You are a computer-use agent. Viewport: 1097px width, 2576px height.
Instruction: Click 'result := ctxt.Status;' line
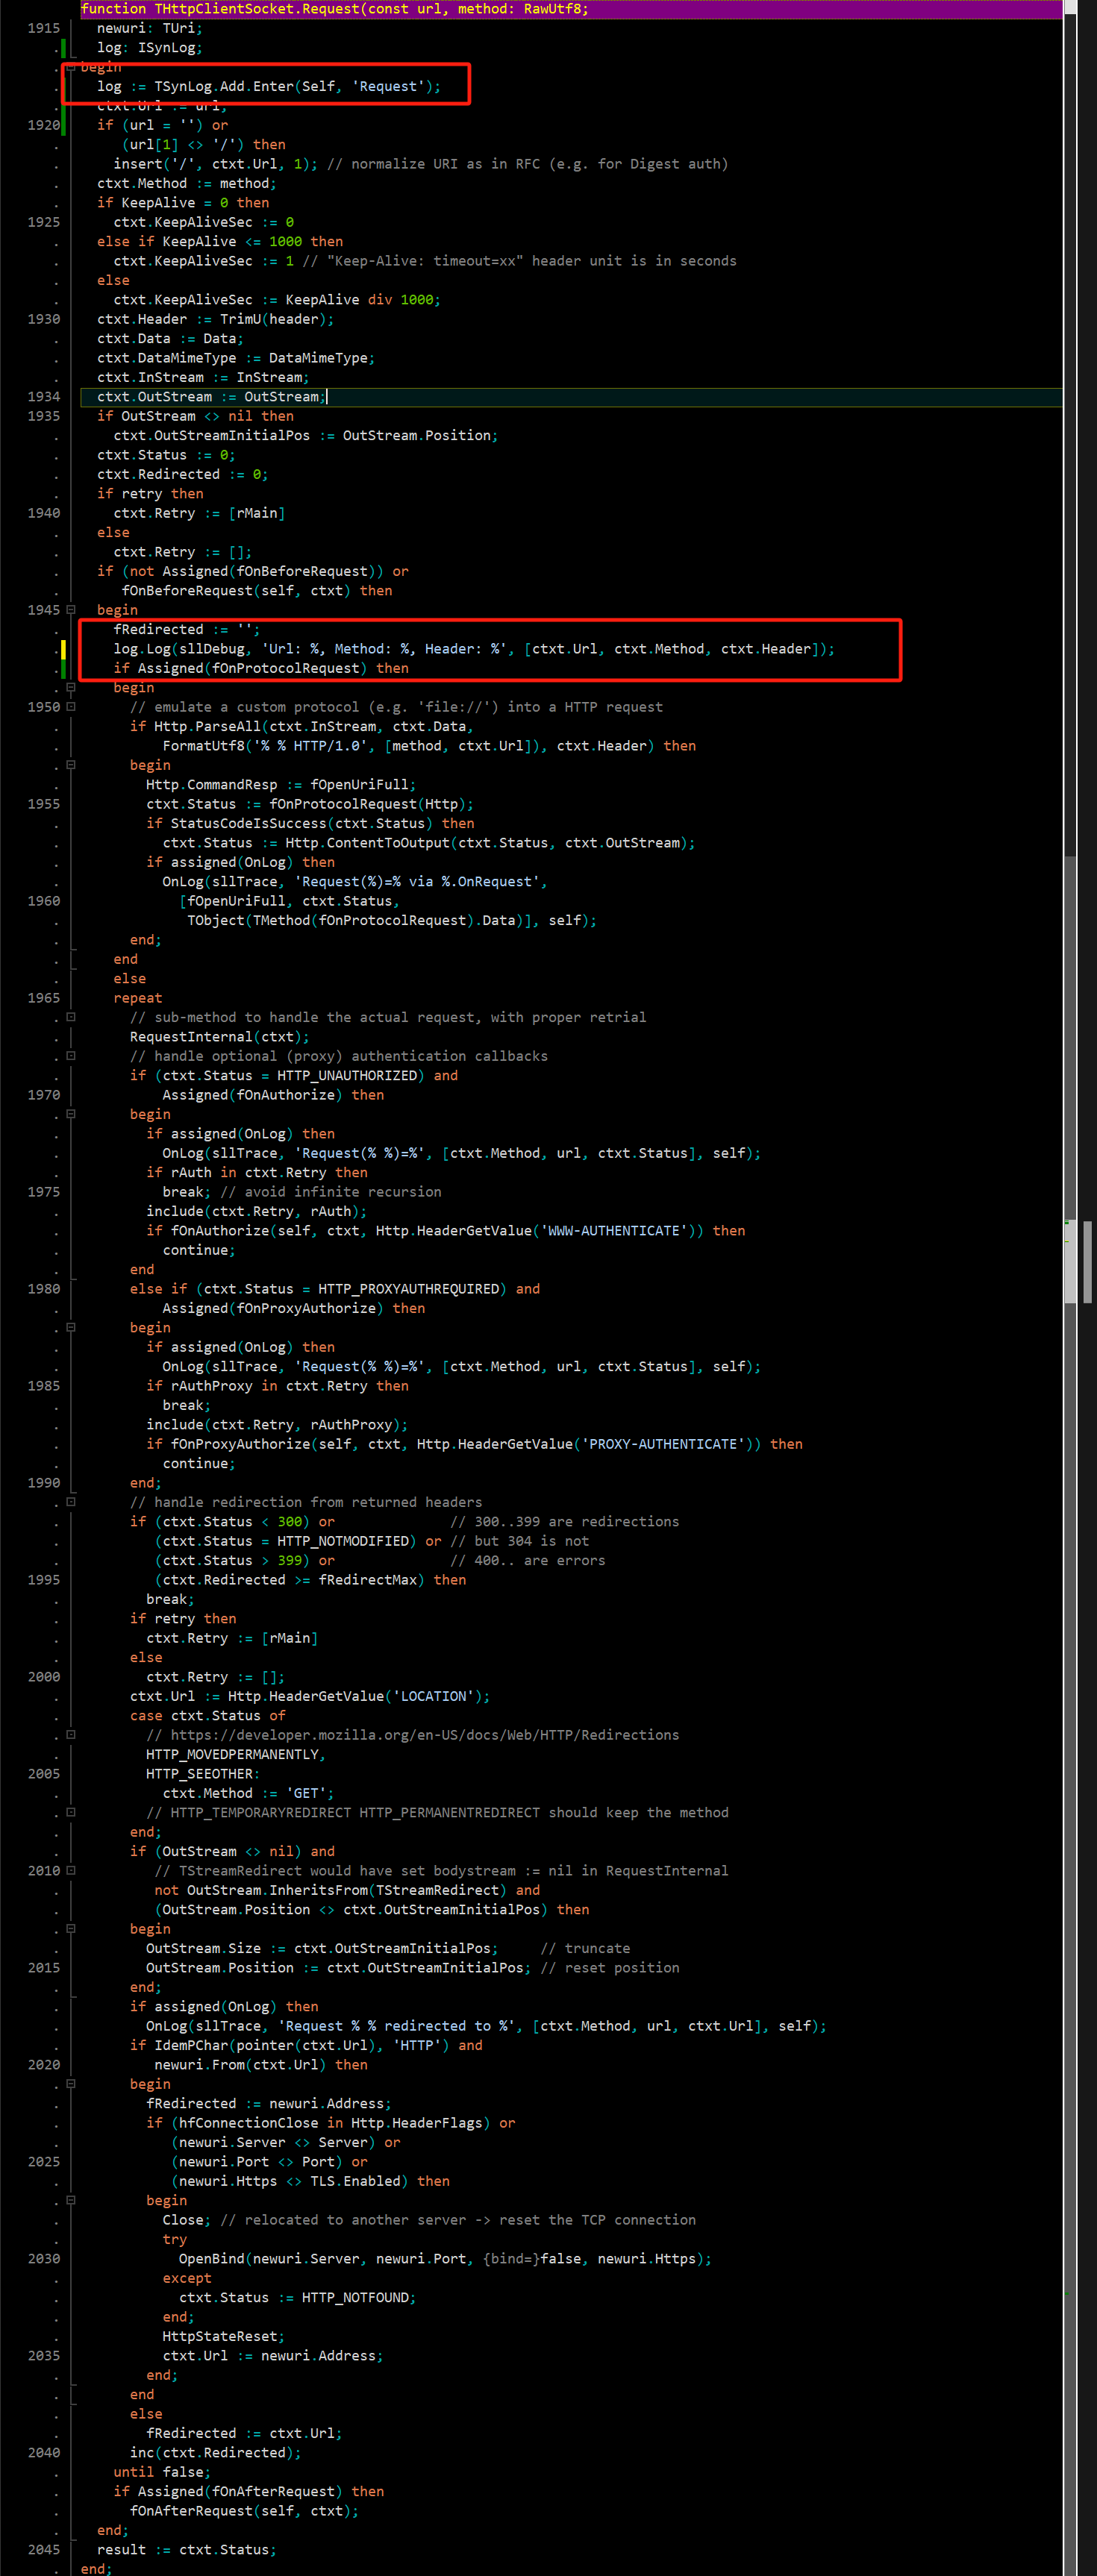pyautogui.click(x=187, y=2550)
